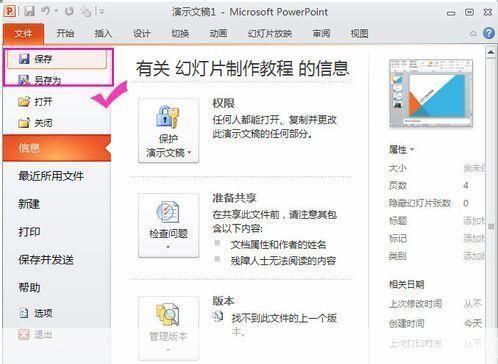The image size is (498, 364).
Task: Click the PowerPoint logo icon in title bar
Action: [x=9, y=12]
